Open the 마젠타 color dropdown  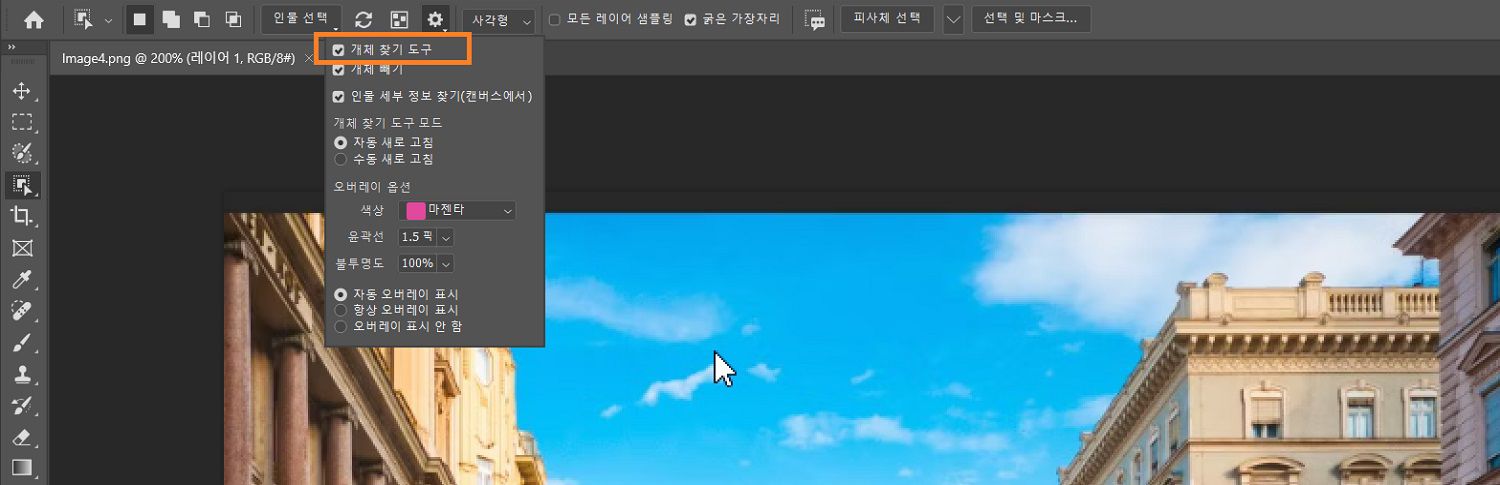pyautogui.click(x=457, y=210)
